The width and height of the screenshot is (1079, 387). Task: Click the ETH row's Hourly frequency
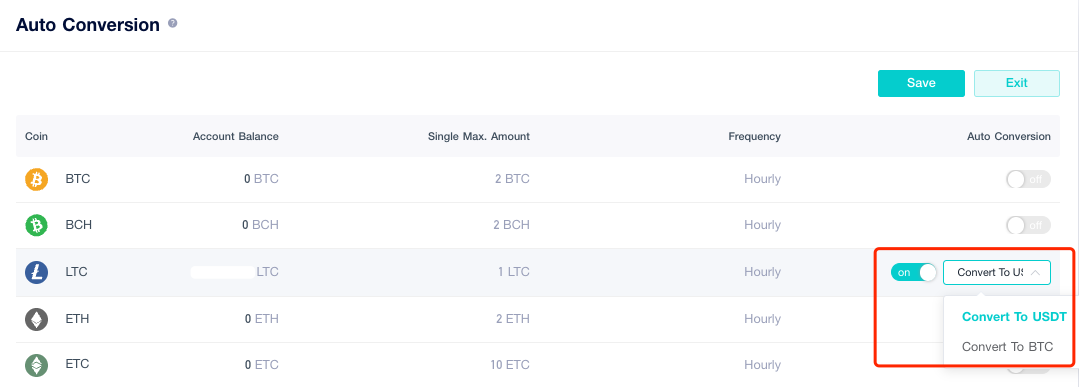(x=762, y=319)
